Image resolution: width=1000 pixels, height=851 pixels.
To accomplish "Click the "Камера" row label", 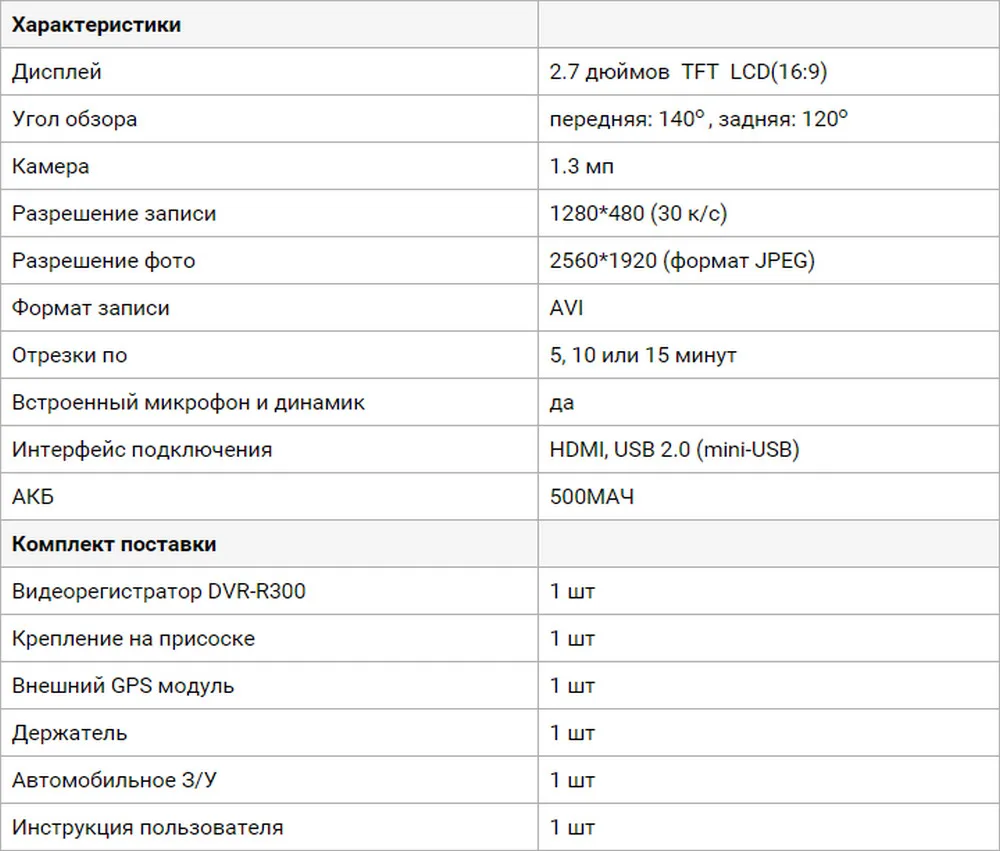I will (51, 166).
